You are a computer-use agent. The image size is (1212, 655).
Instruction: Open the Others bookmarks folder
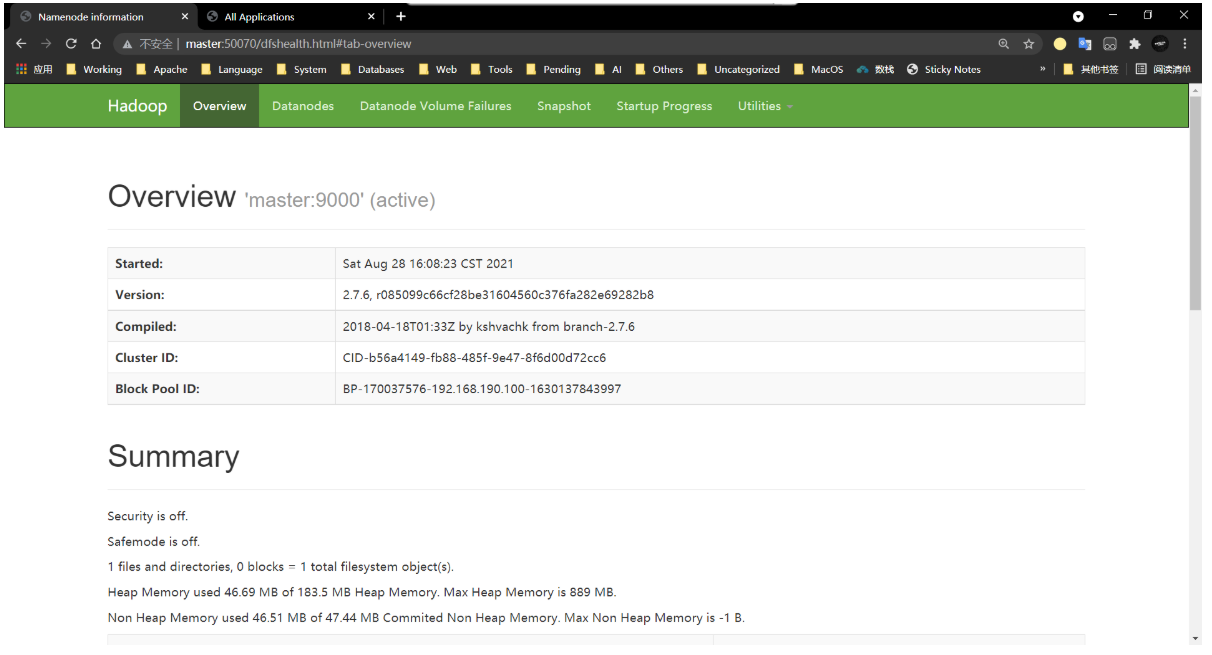tap(659, 69)
